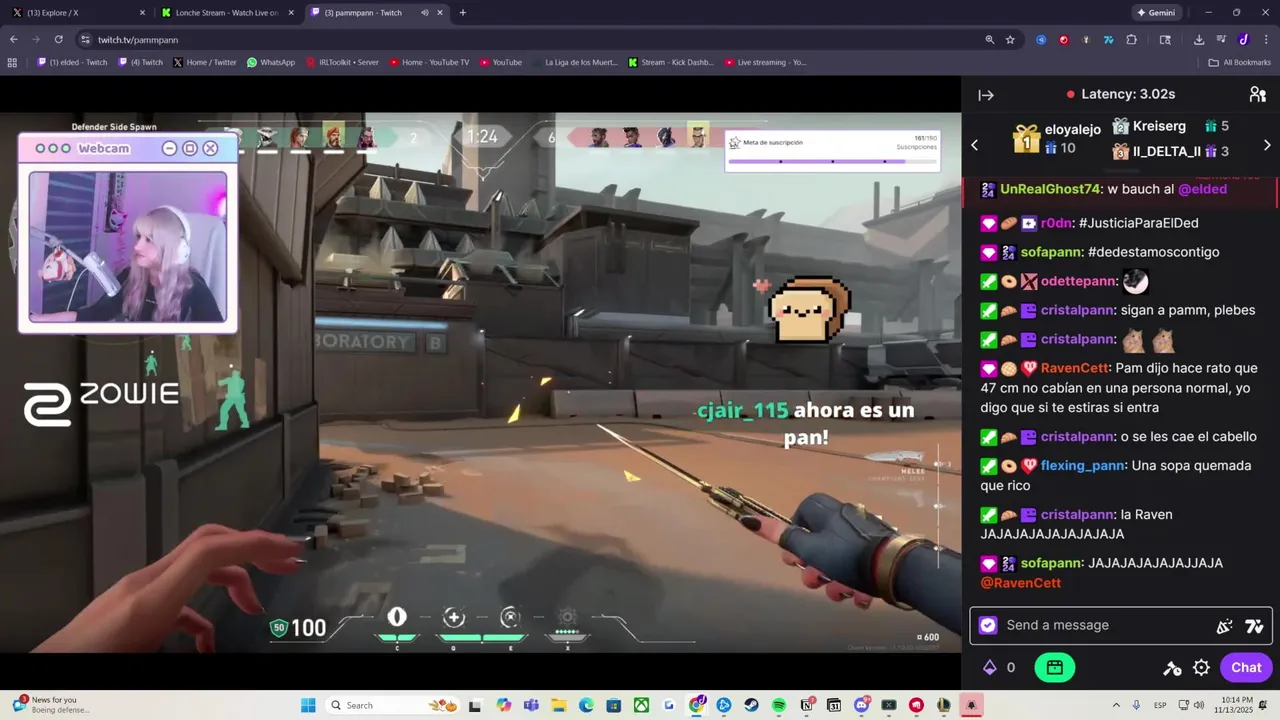Open Discord from the taskbar
1280x720 pixels.
tap(861, 705)
